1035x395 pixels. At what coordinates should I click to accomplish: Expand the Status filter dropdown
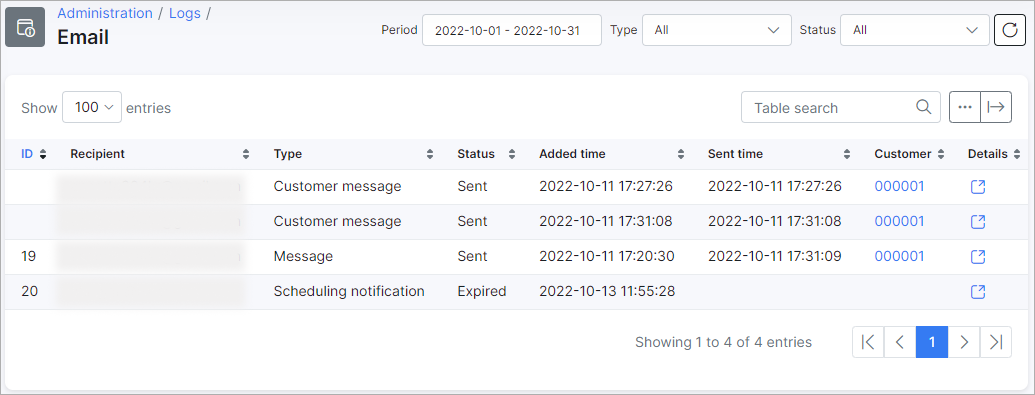(915, 30)
